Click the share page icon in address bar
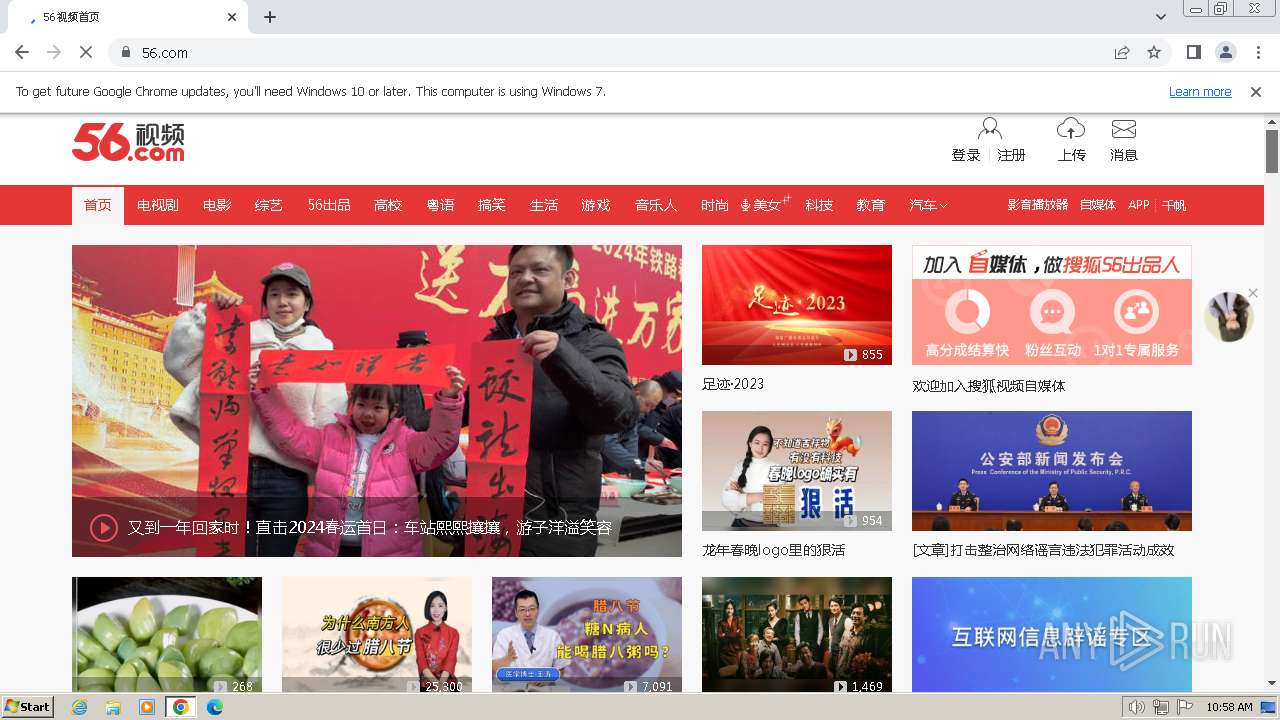Image resolution: width=1280 pixels, height=720 pixels. [x=1122, y=52]
